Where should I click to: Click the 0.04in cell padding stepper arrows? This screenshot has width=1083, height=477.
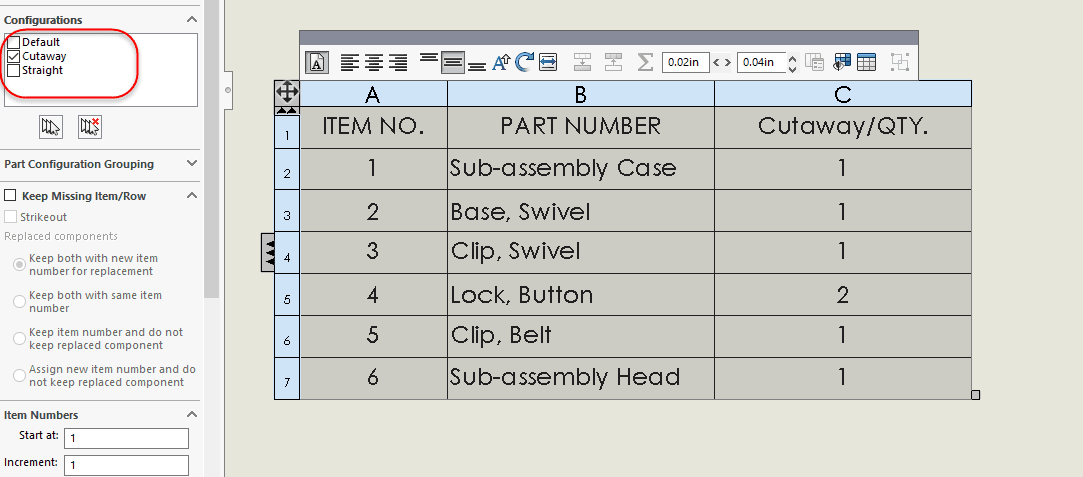pyautogui.click(x=793, y=63)
